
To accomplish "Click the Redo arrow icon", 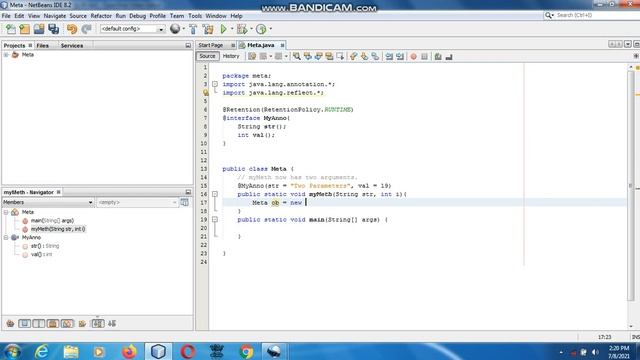I will click(86, 29).
